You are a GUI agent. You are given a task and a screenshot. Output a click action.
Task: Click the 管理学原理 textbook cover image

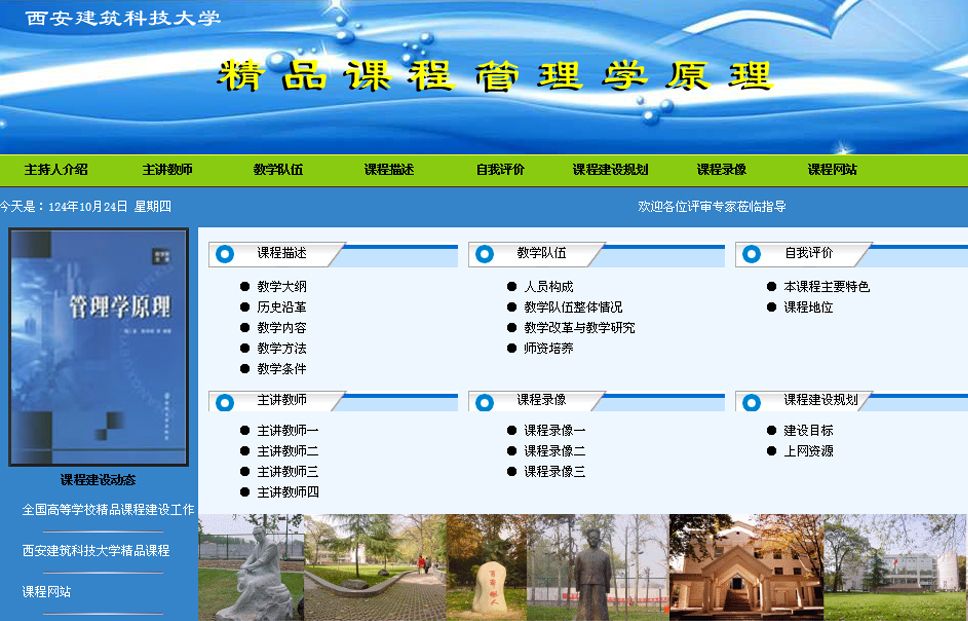pos(98,347)
